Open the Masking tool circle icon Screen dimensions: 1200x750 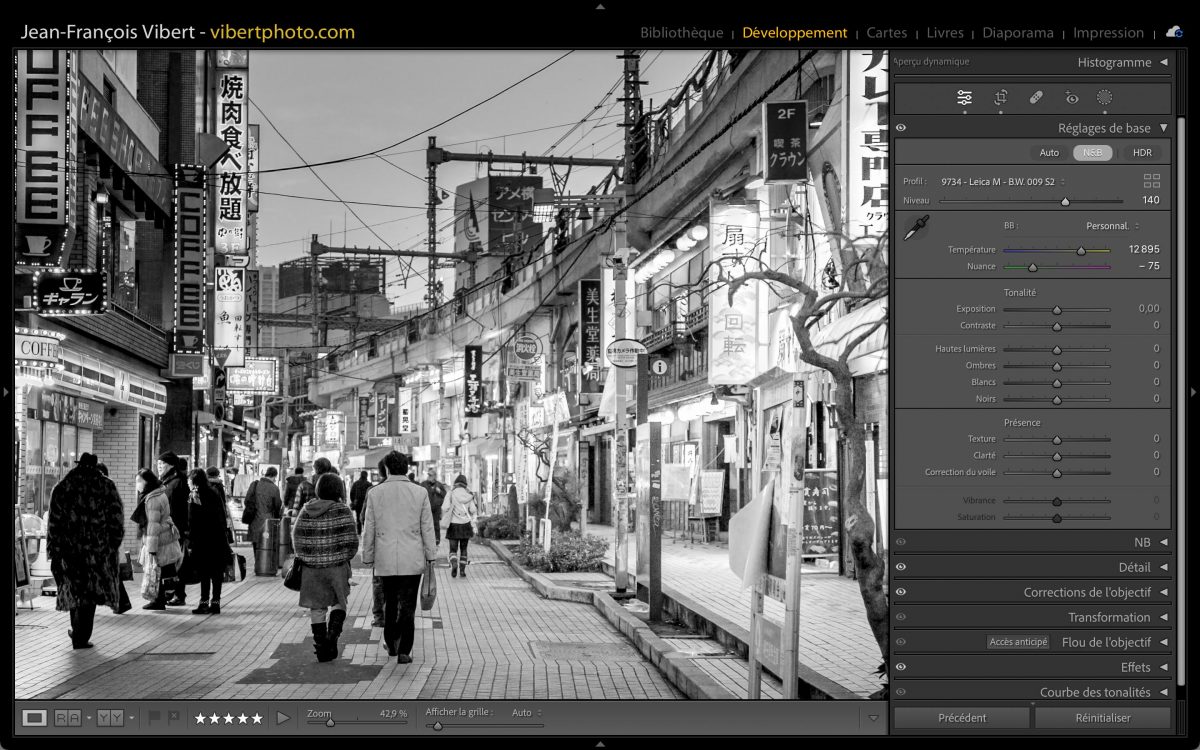[1104, 97]
